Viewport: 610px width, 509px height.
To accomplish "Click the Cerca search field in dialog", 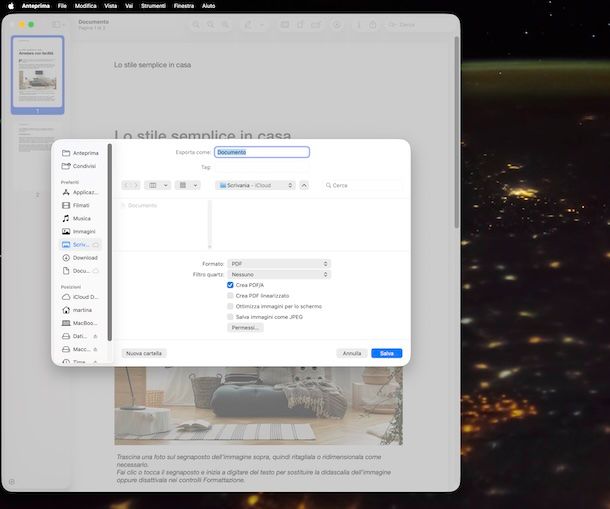I will coord(362,185).
